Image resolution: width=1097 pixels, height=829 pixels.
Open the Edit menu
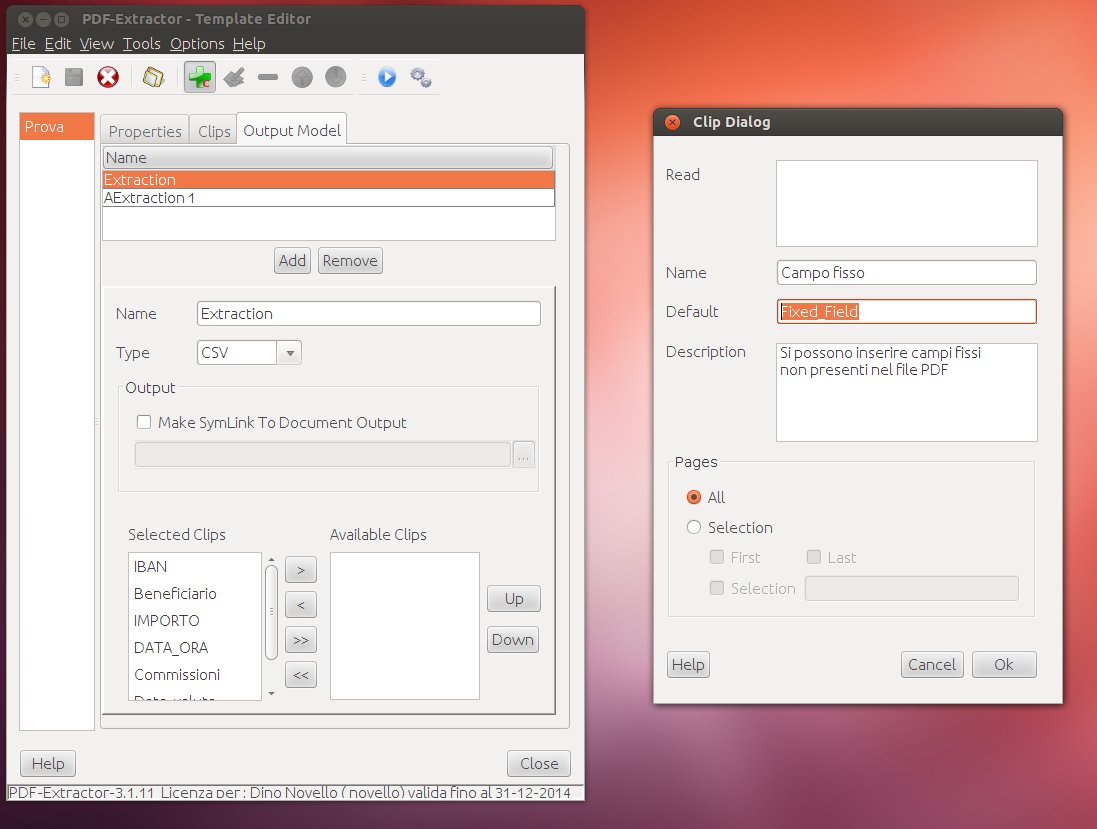(x=57, y=43)
